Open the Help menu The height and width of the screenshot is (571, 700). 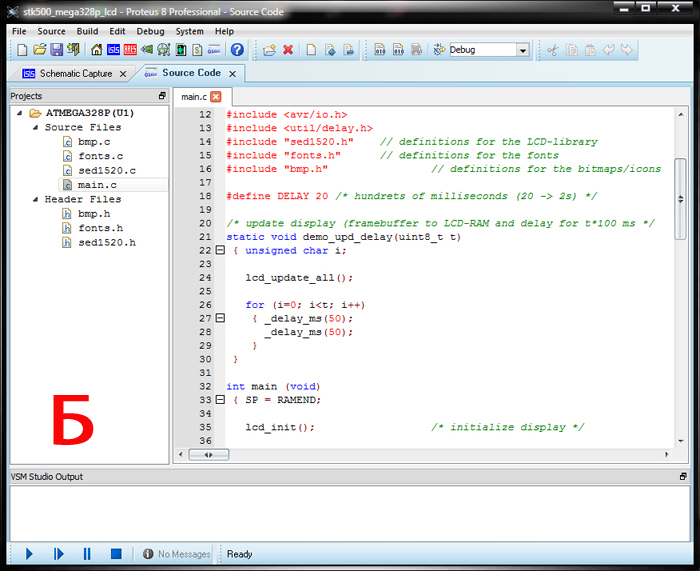coord(224,31)
